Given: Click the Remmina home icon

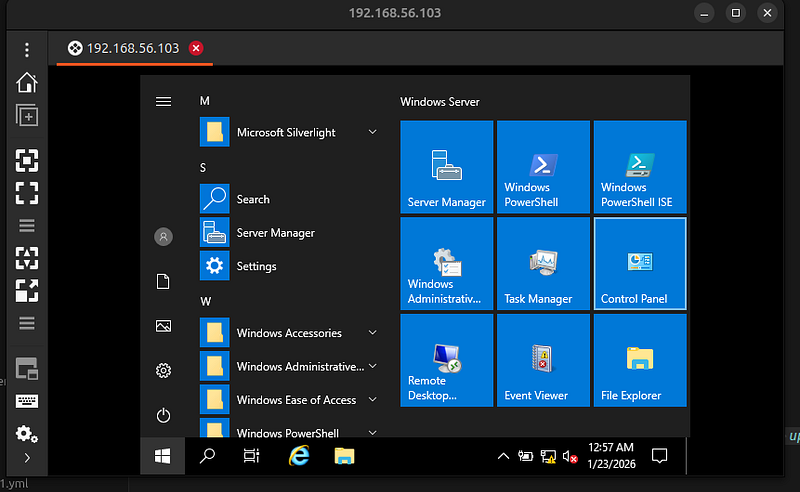Looking at the screenshot, I should coord(27,83).
